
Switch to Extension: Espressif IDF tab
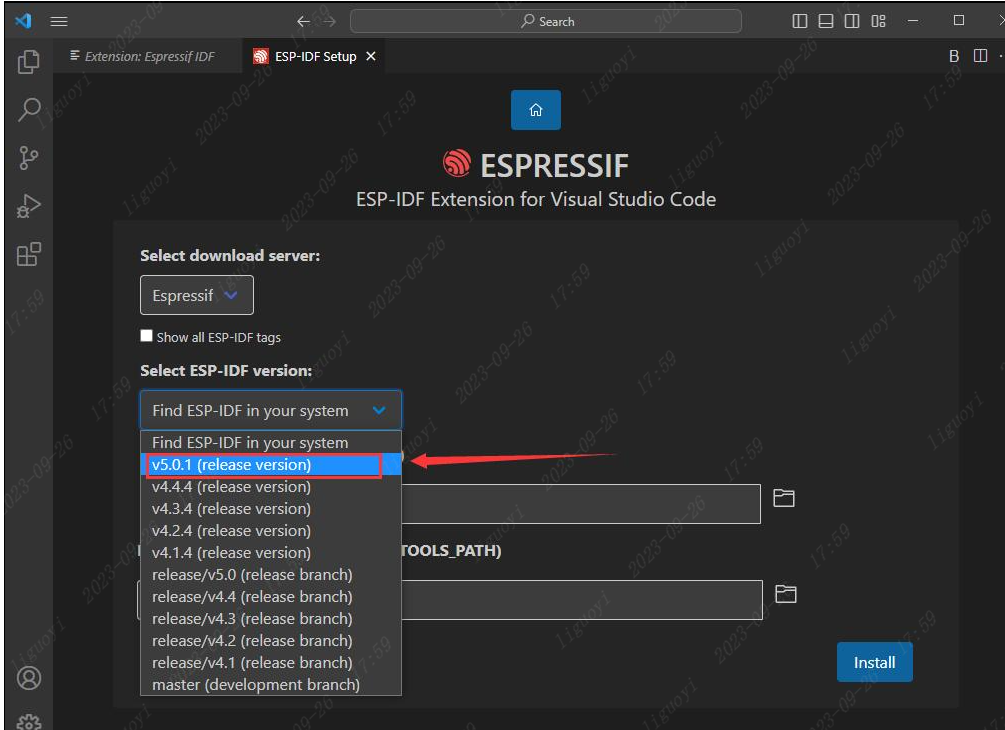tap(148, 56)
